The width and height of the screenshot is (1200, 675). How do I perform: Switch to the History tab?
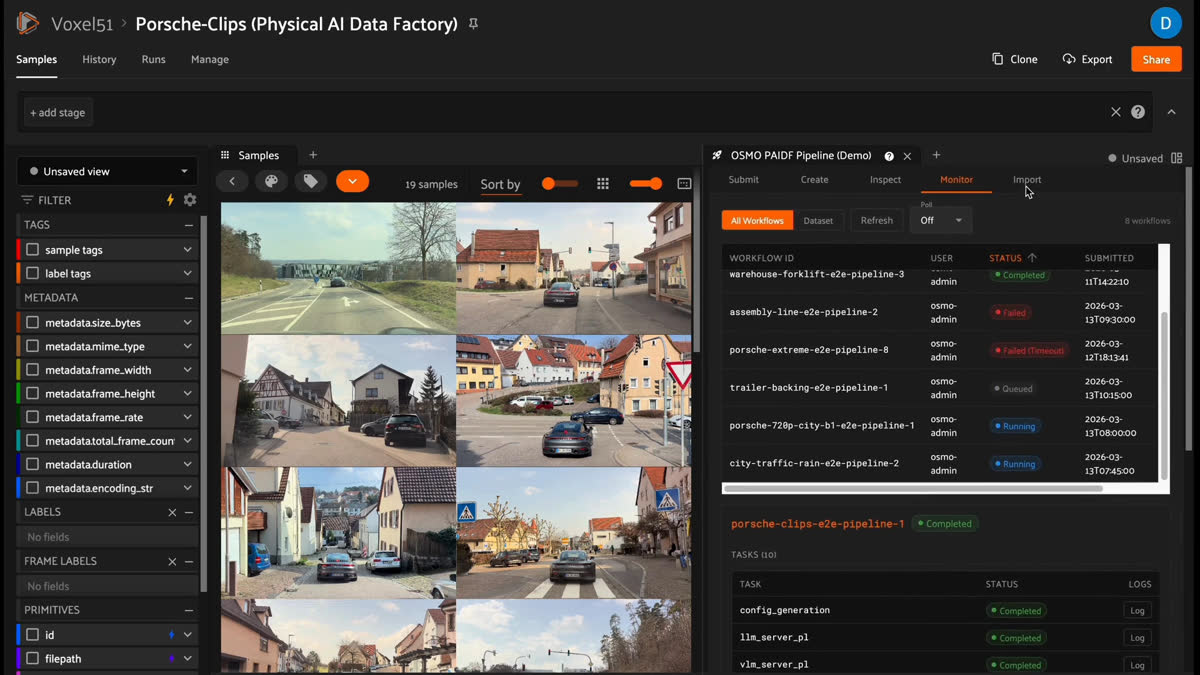click(x=99, y=59)
